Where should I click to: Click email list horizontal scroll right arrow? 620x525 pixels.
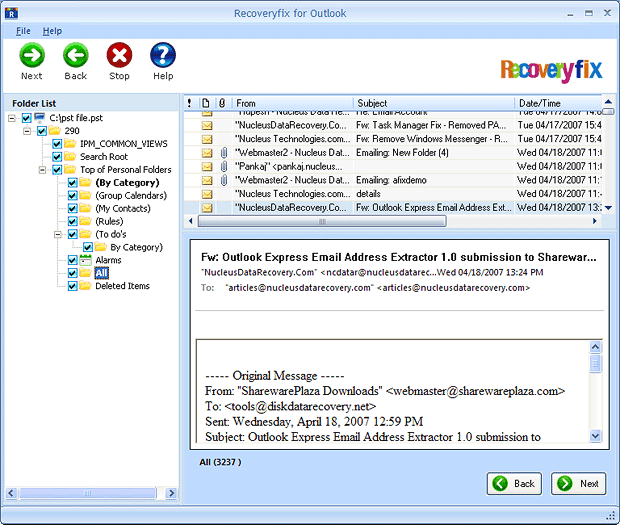pos(594,221)
